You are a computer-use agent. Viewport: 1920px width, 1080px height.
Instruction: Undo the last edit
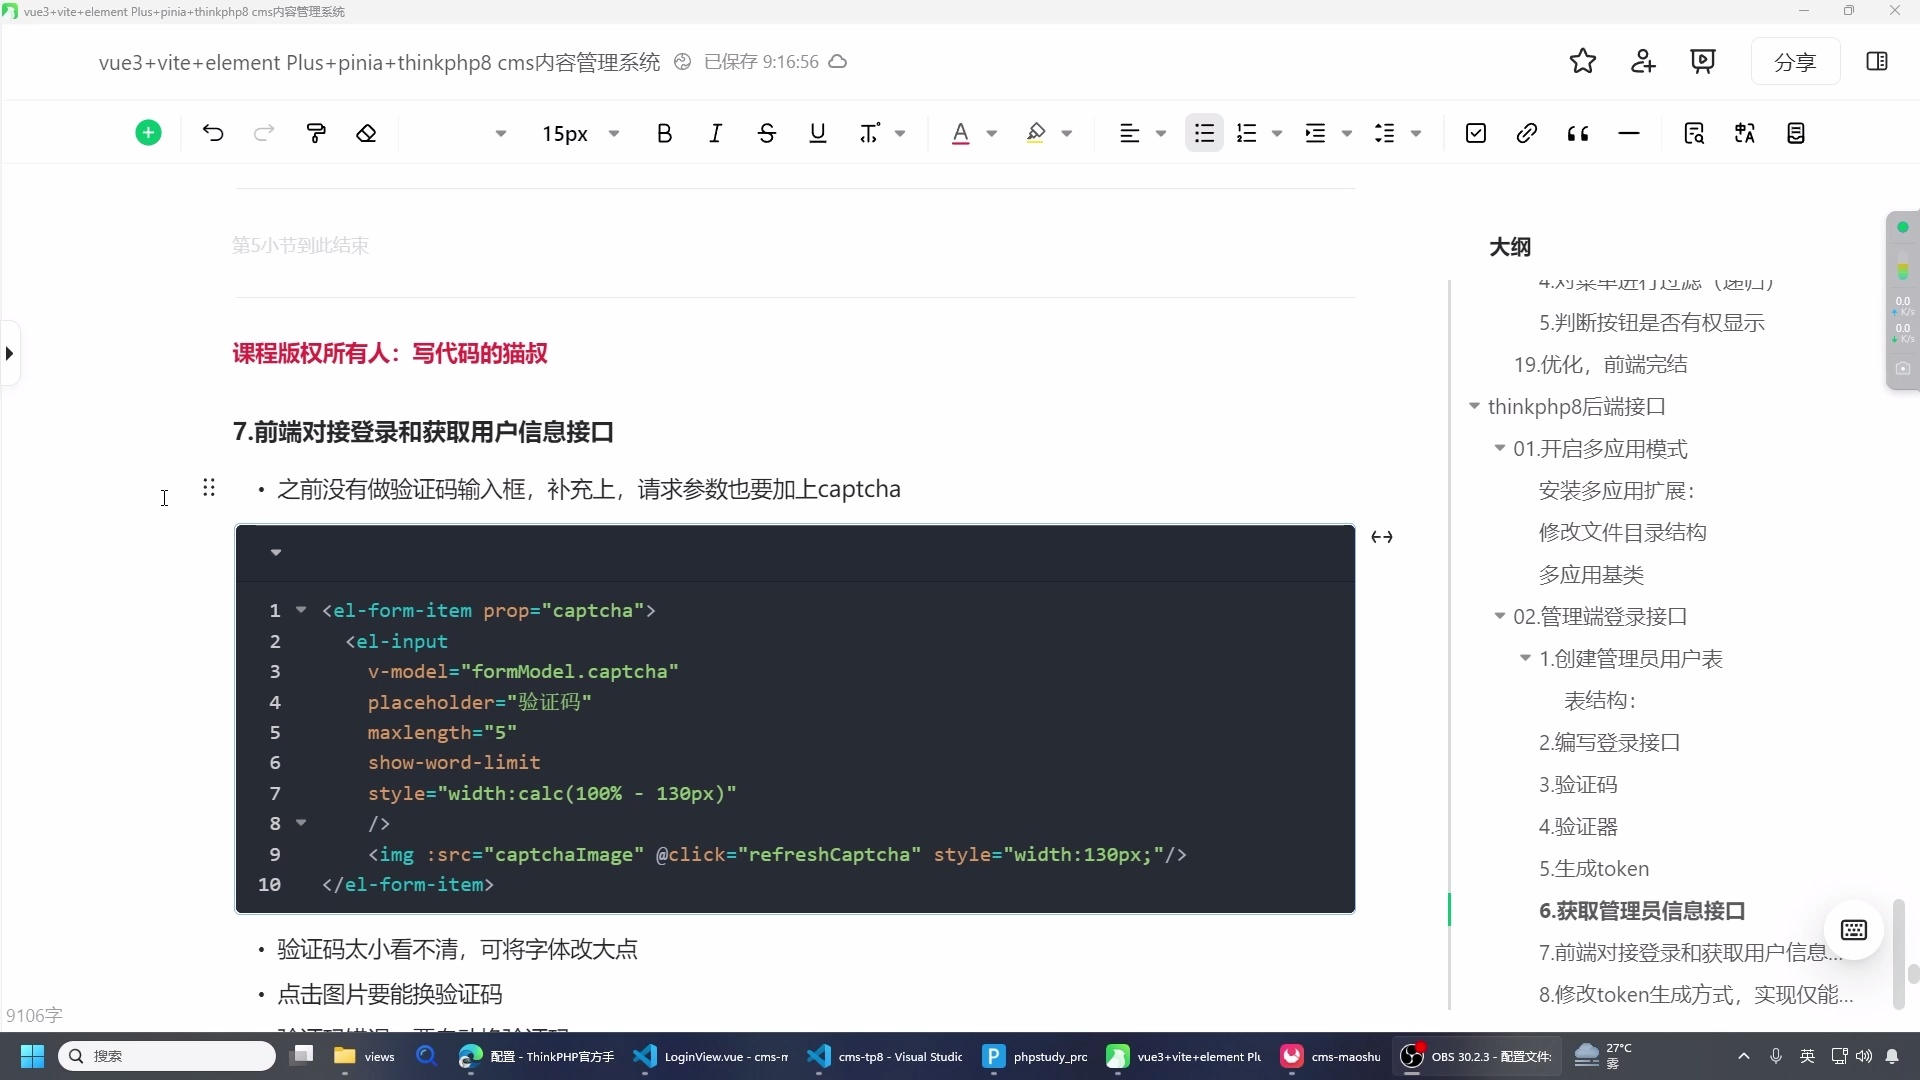pyautogui.click(x=212, y=133)
